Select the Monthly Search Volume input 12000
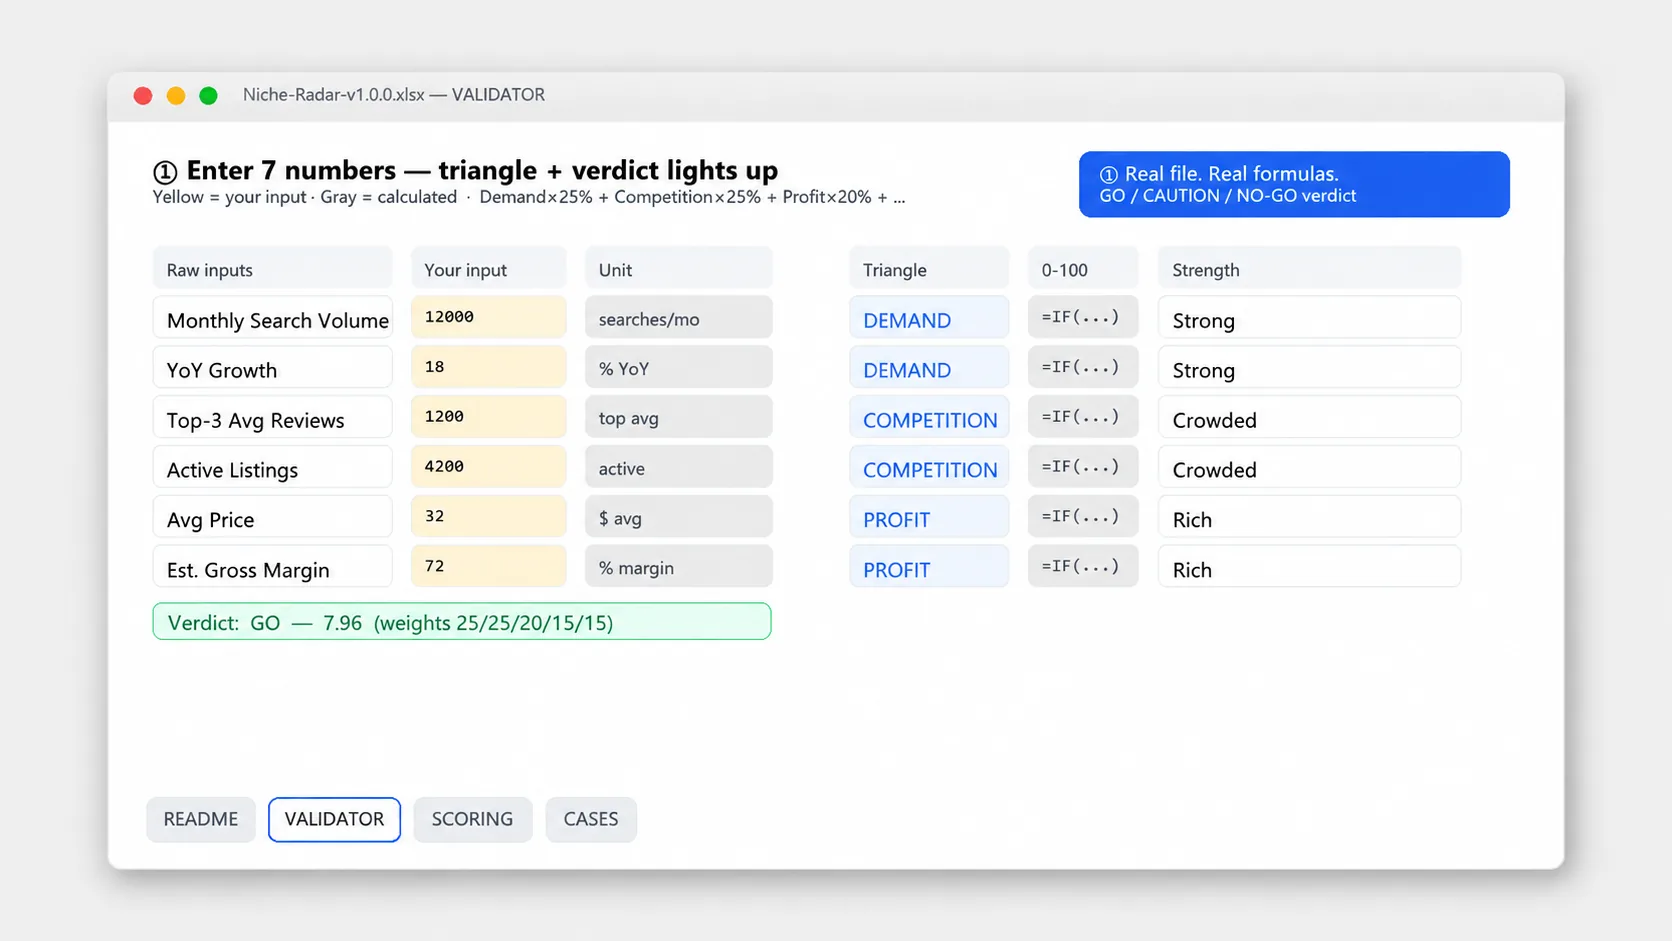Screen dimensions: 1672x941 tap(489, 317)
